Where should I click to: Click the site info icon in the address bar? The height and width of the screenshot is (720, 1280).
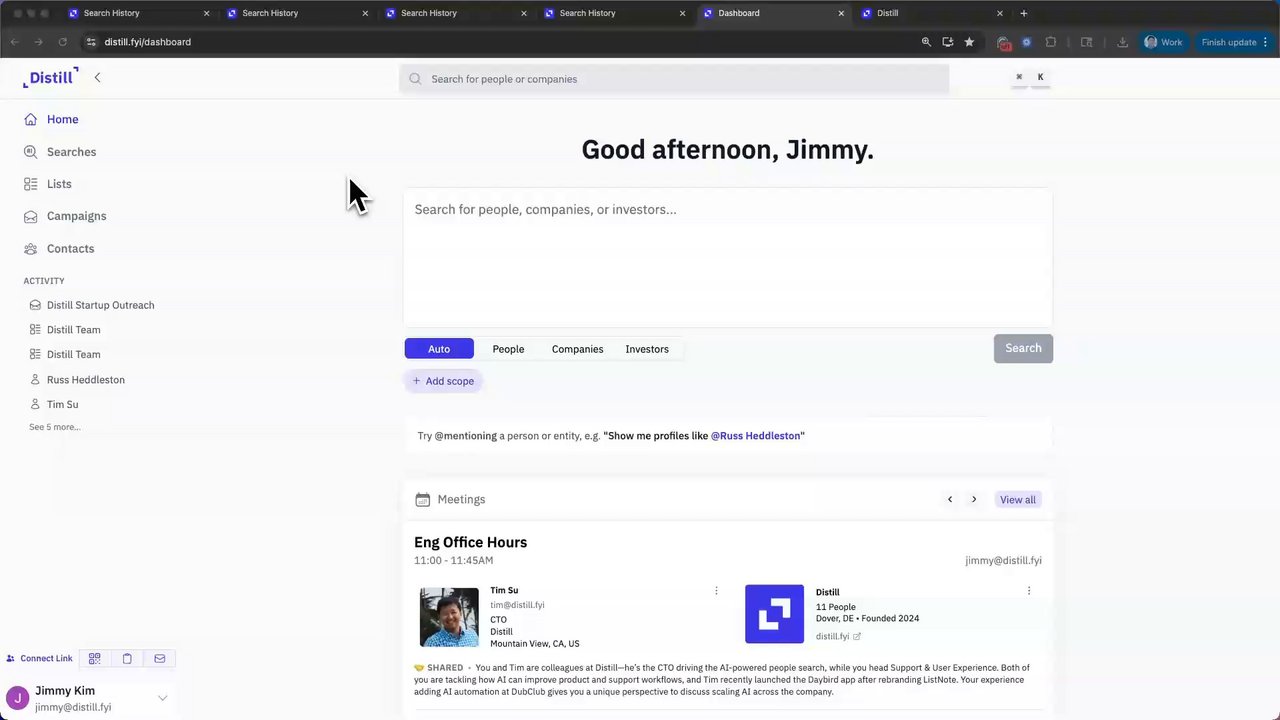(x=91, y=42)
